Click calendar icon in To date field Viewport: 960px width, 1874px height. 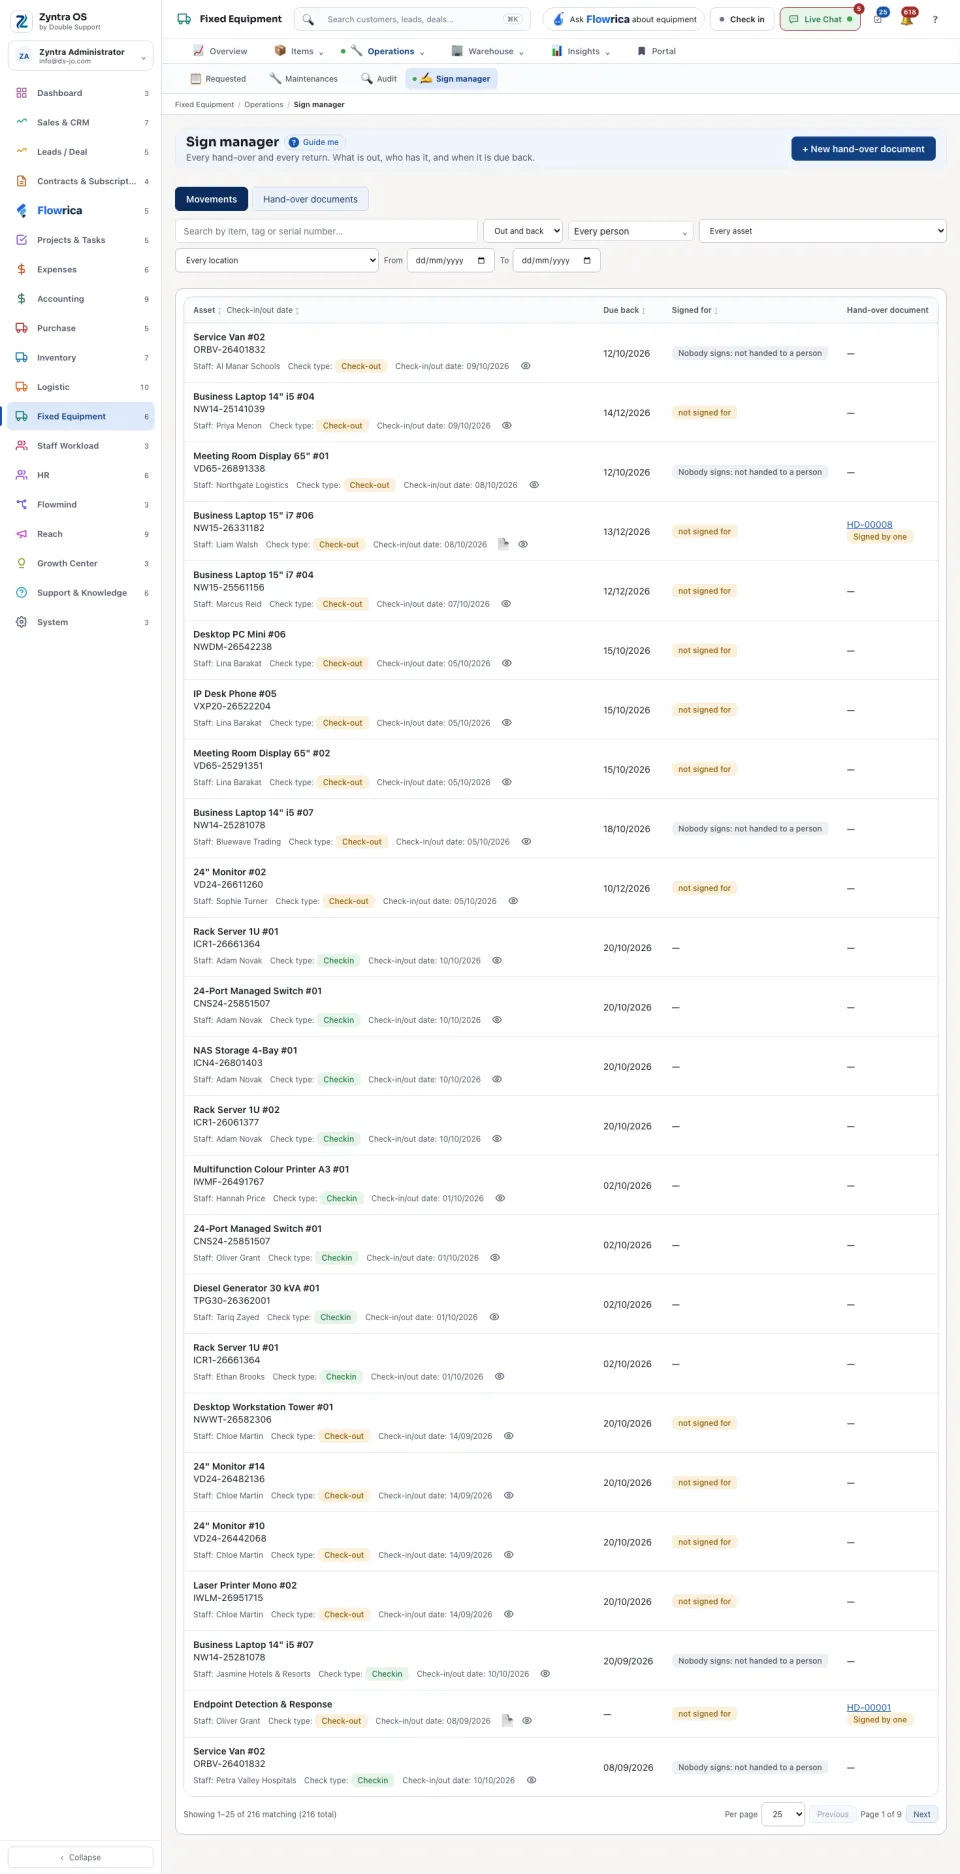(587, 261)
